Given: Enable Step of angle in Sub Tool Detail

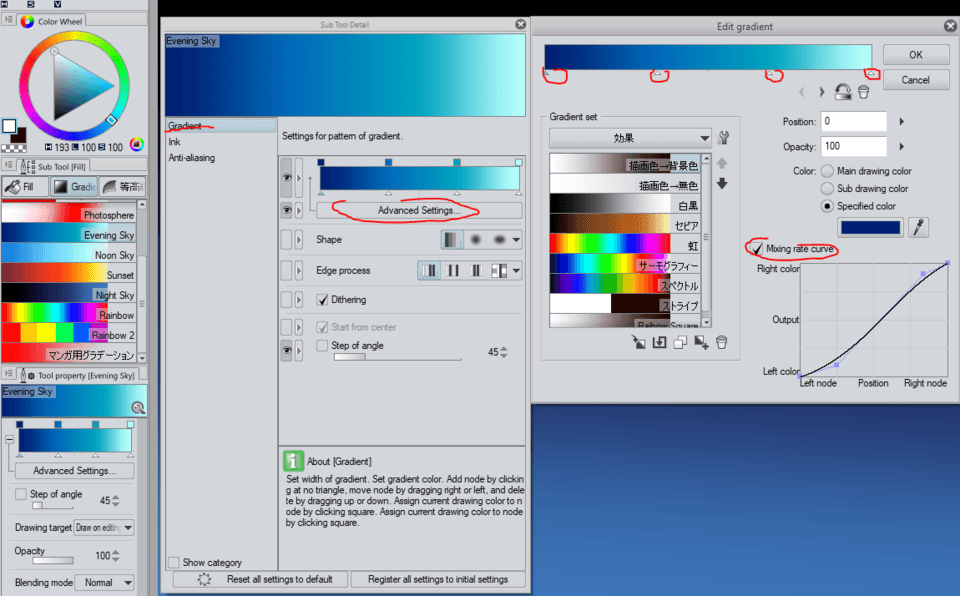Looking at the screenshot, I should click(322, 345).
